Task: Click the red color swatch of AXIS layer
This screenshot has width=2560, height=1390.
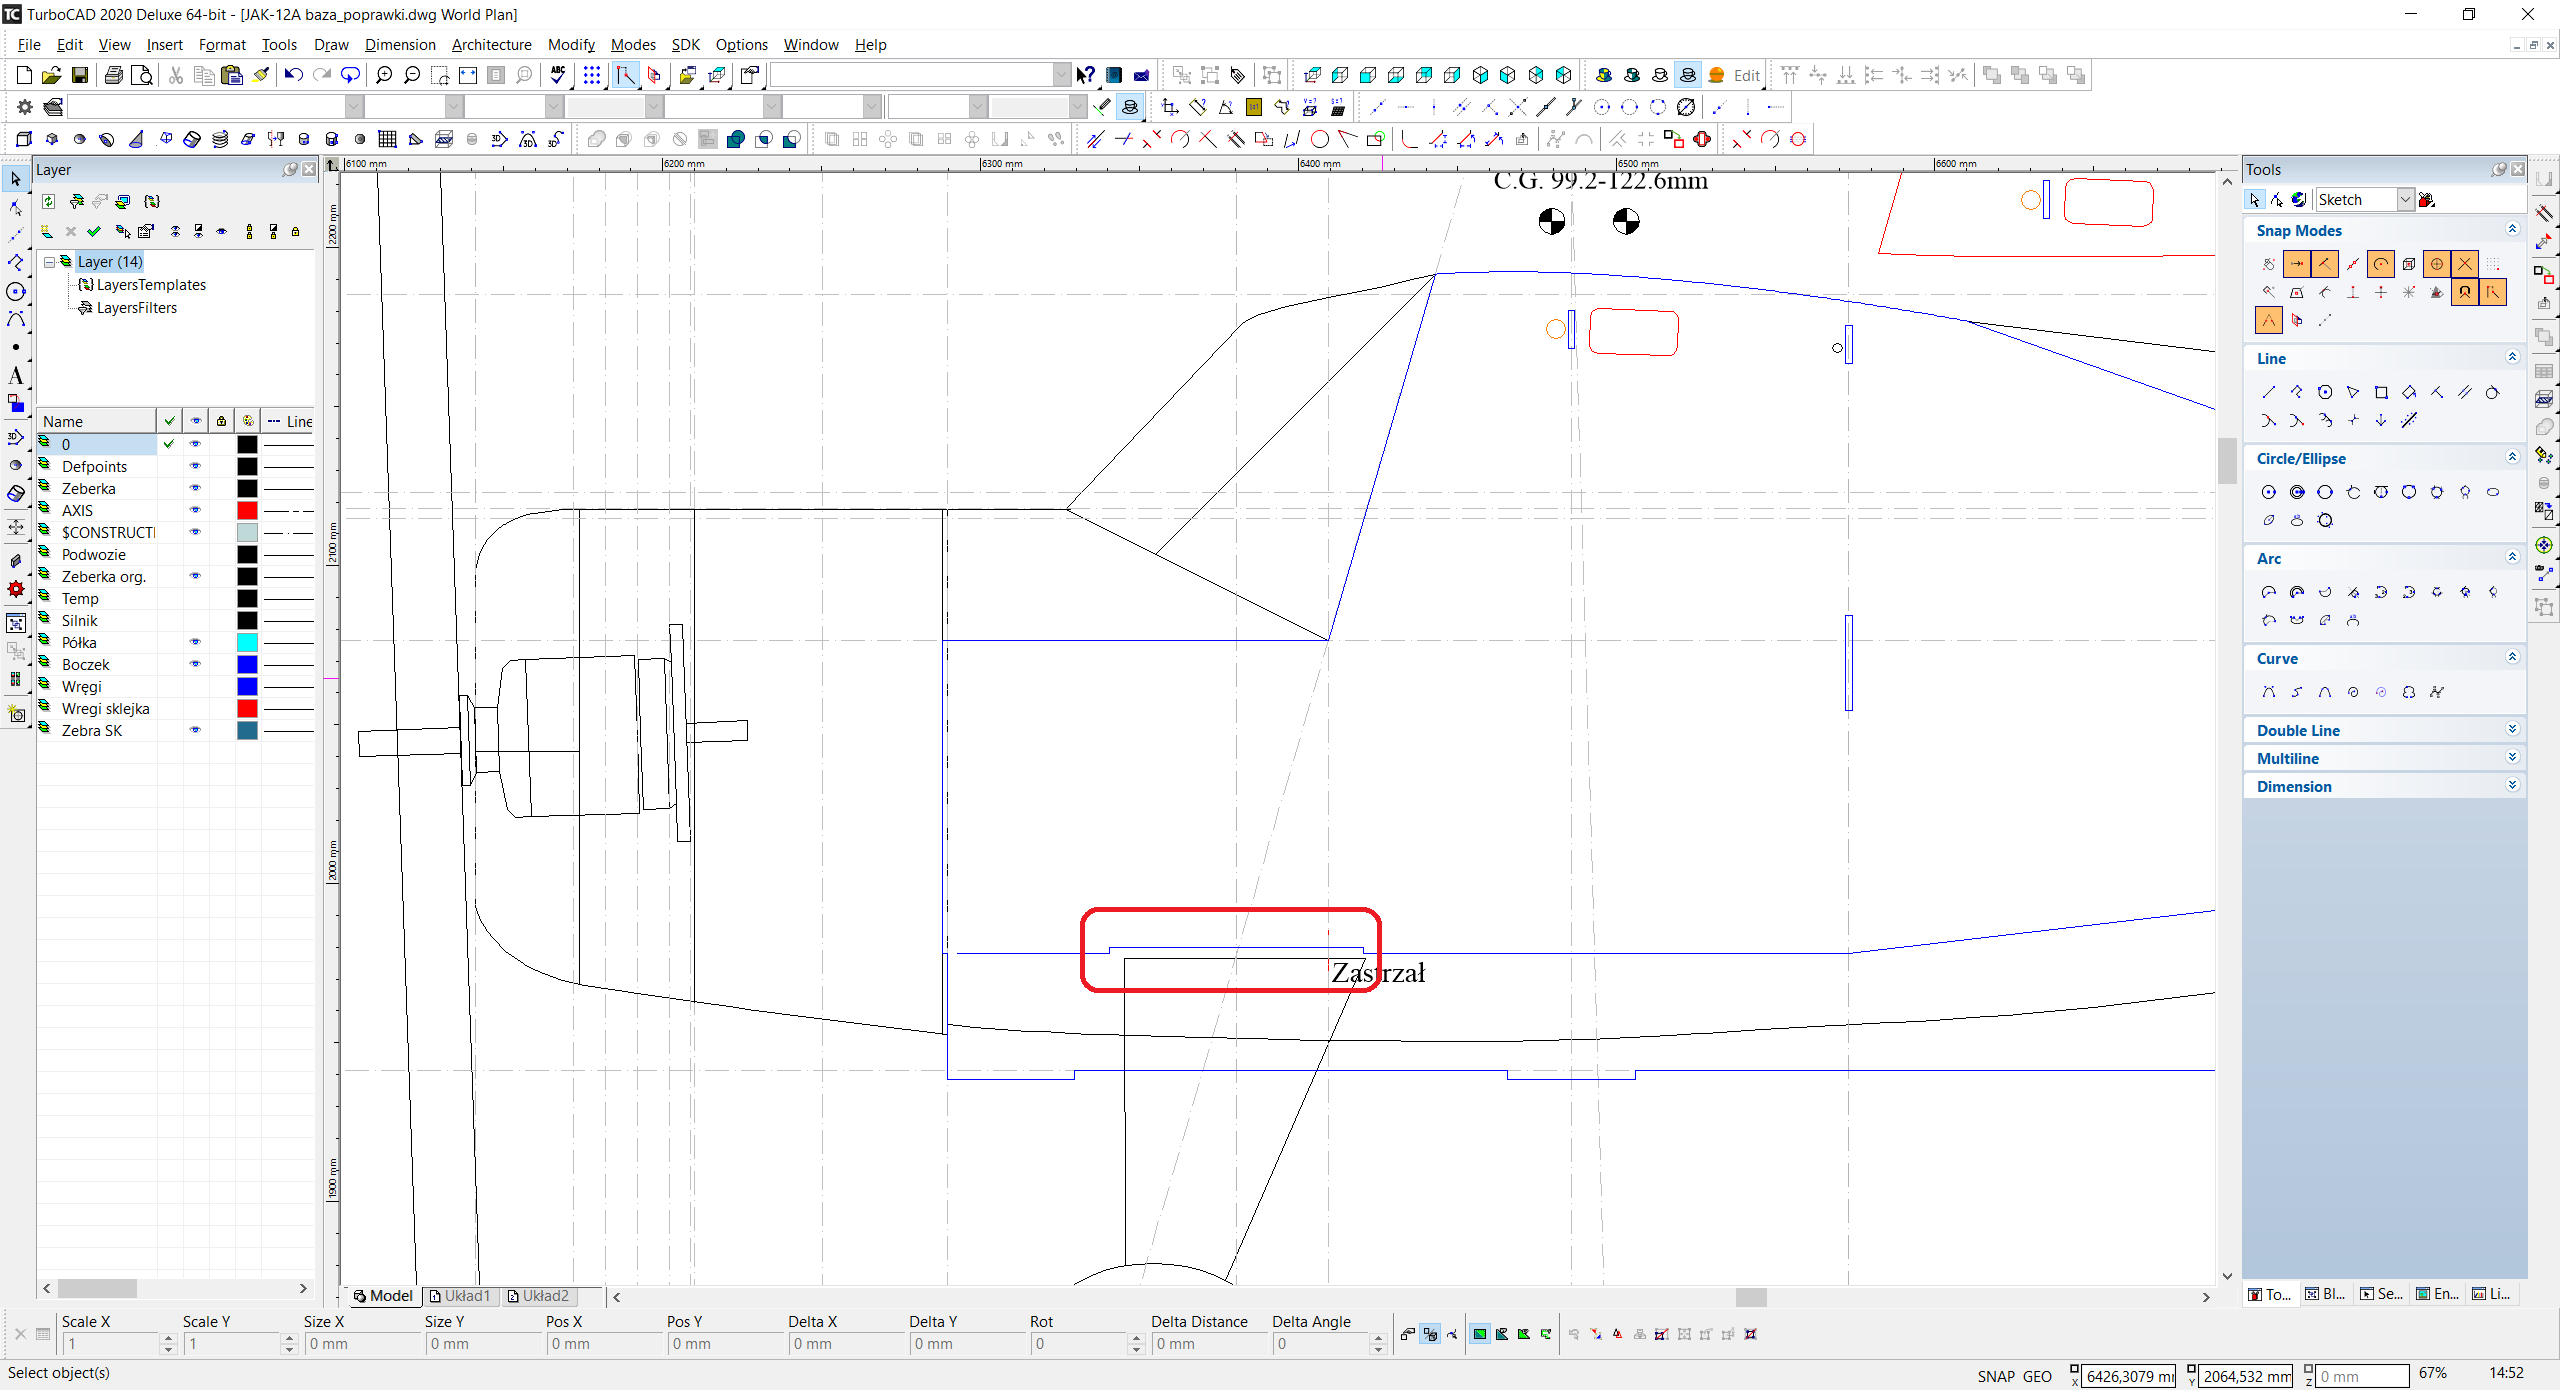Action: click(247, 510)
